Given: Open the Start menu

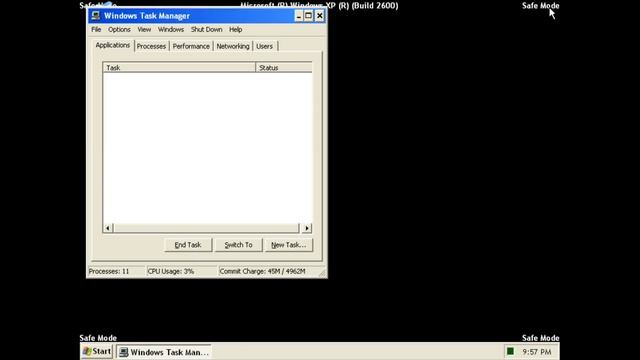Looking at the screenshot, I should 96,351.
